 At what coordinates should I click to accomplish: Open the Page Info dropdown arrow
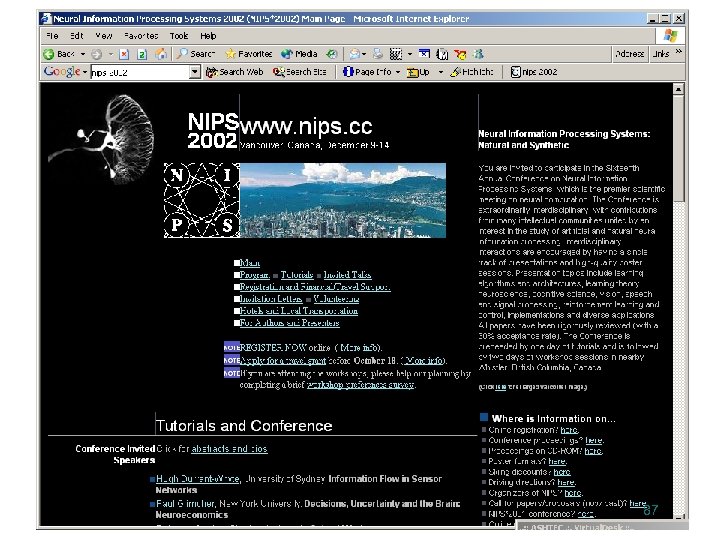coord(398,72)
